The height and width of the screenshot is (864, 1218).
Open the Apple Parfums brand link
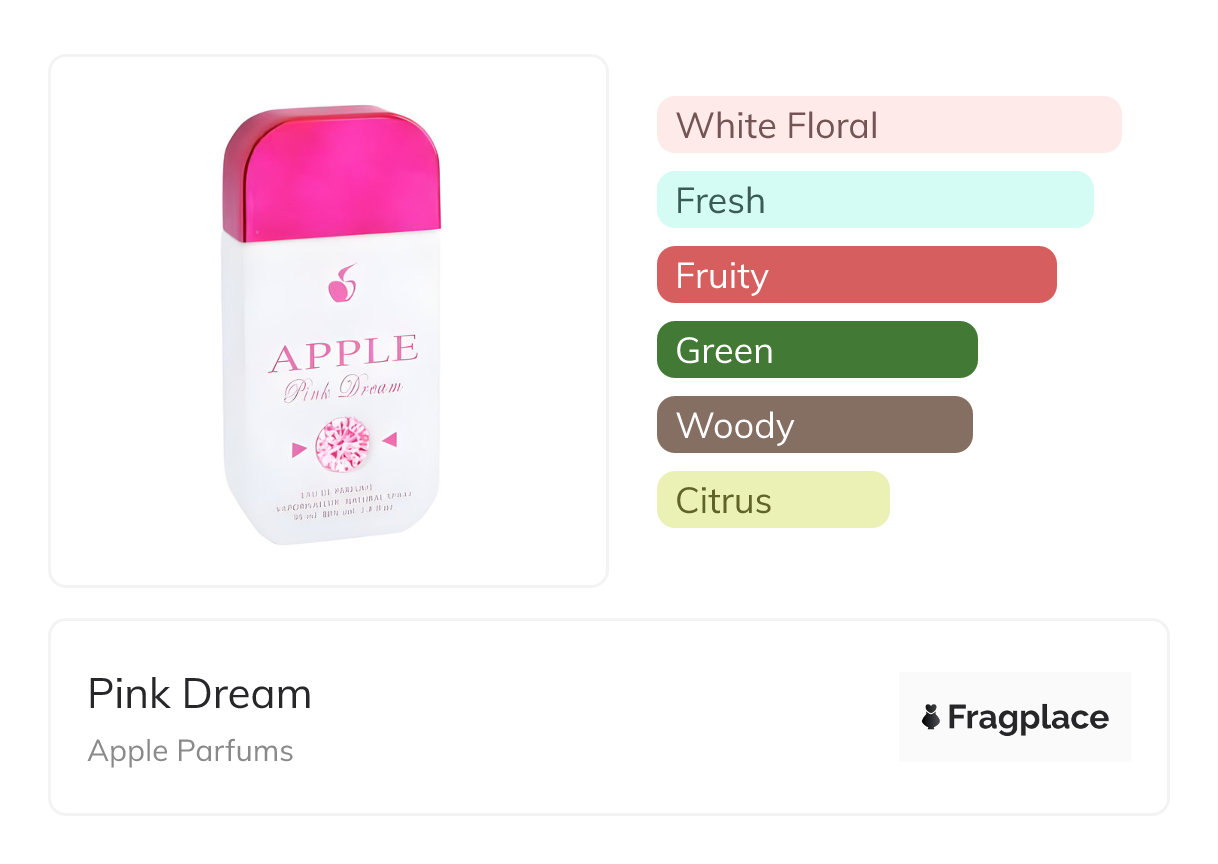coord(190,751)
